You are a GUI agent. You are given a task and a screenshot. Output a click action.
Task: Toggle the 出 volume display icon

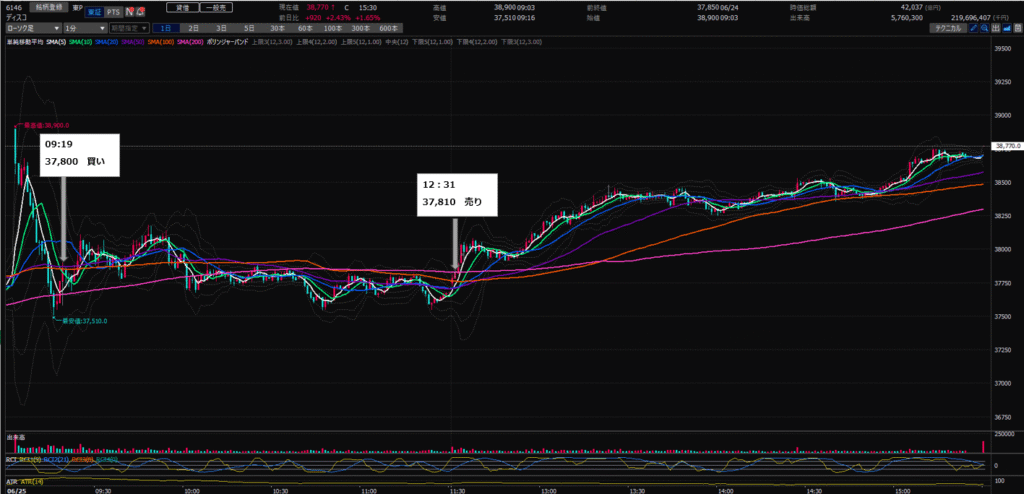click(x=995, y=29)
